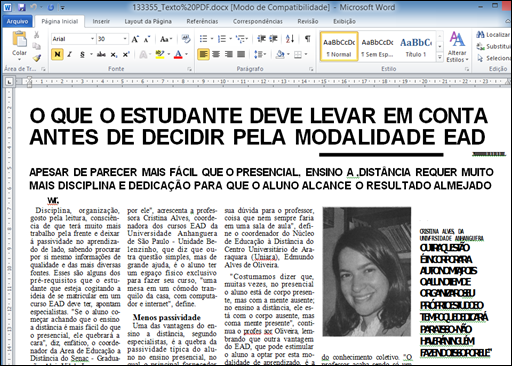
Task: Click the red font color button
Action: click(x=178, y=54)
